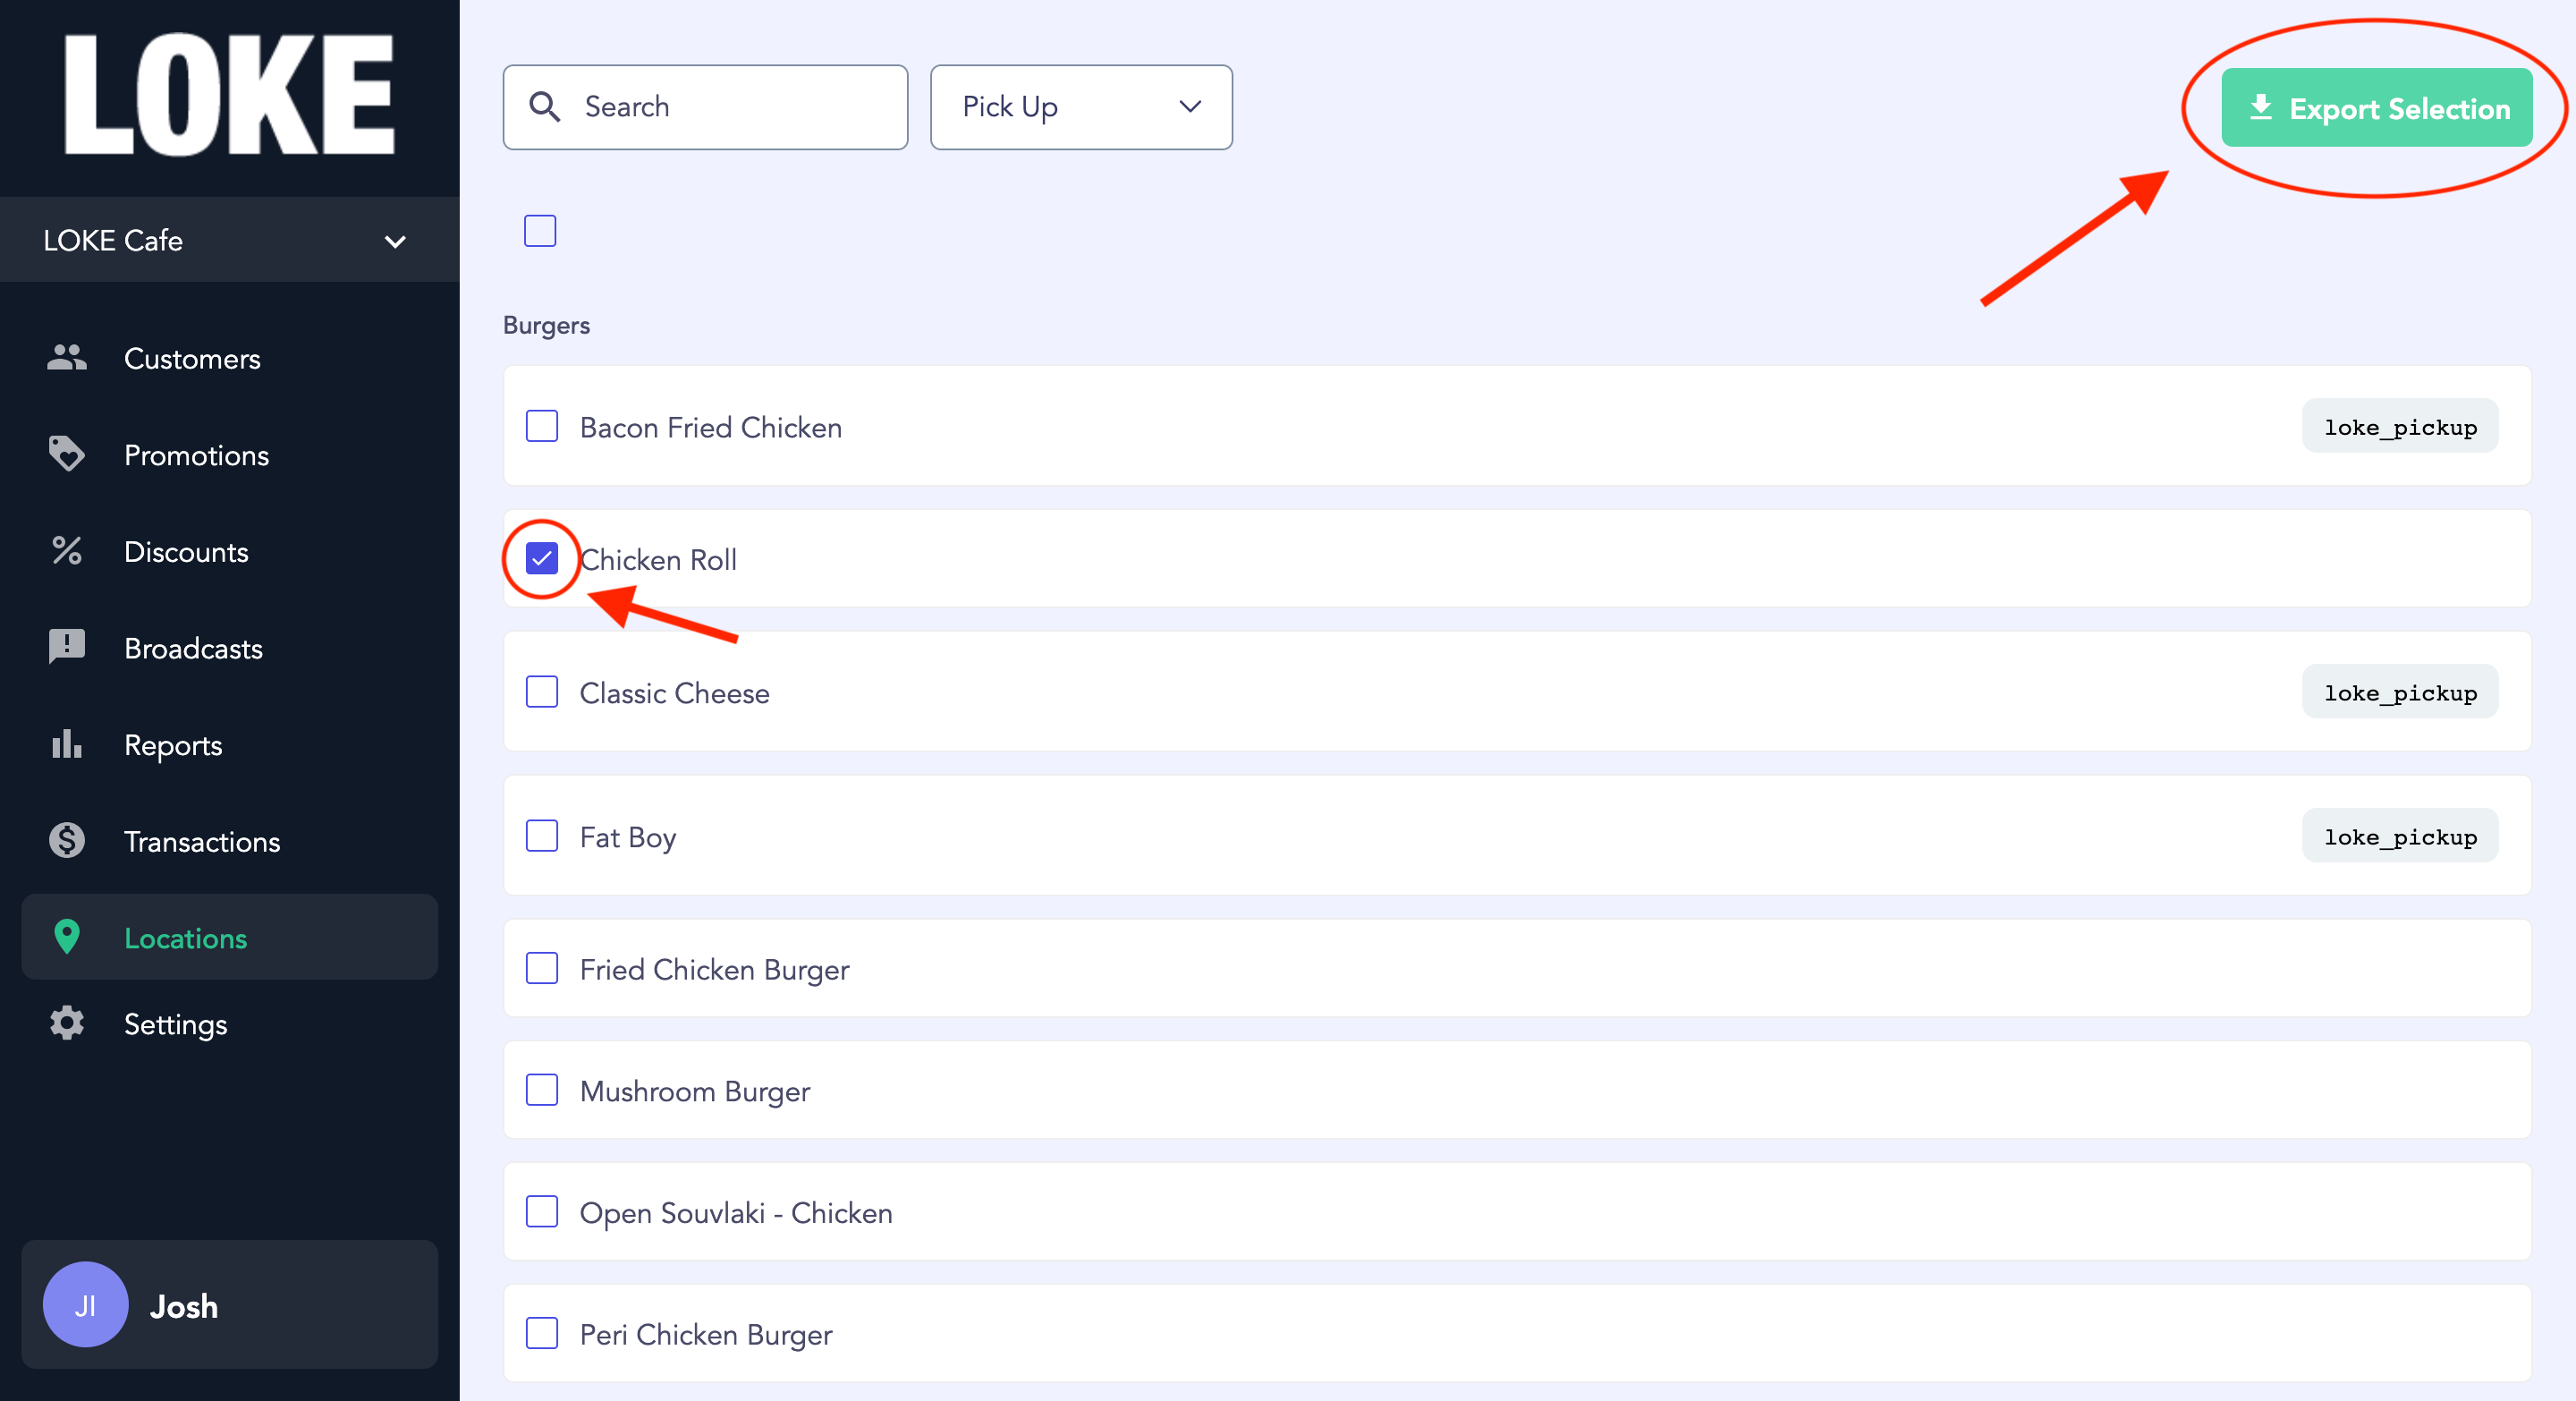Open the Customers menu item

pos(230,358)
